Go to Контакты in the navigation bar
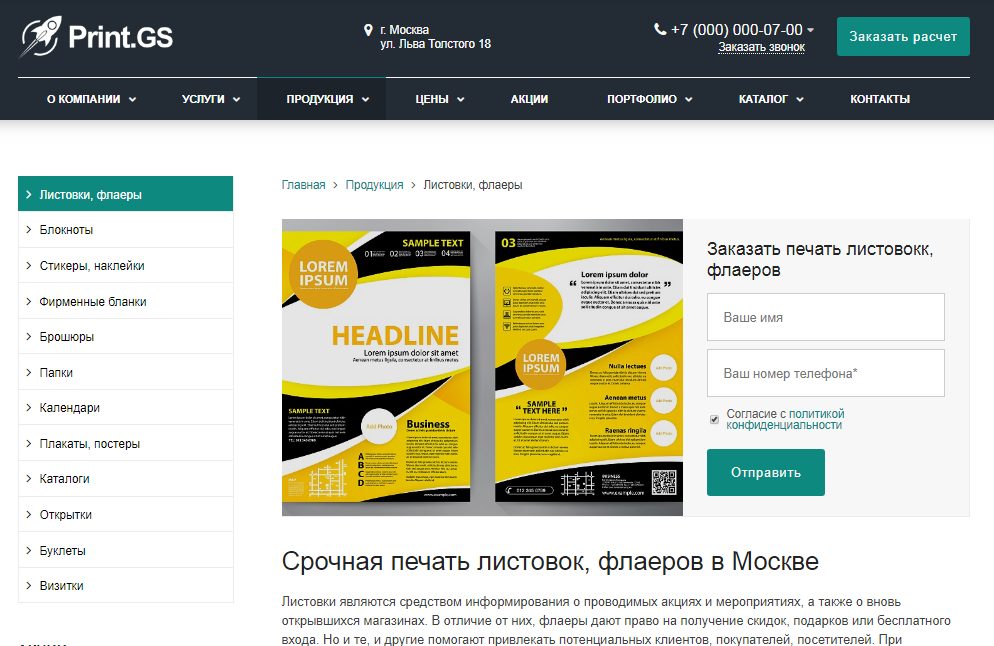Image resolution: width=994 pixels, height=646 pixels. [x=880, y=99]
